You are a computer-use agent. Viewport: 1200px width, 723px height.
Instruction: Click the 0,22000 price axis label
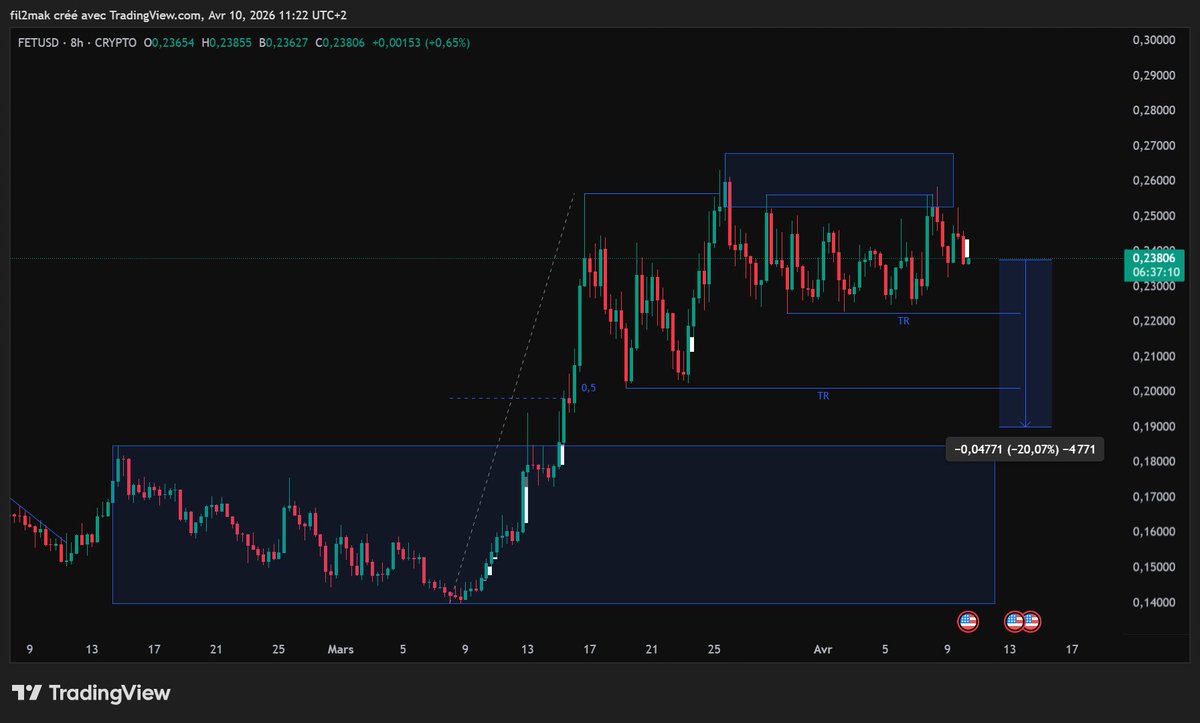[x=1153, y=321]
